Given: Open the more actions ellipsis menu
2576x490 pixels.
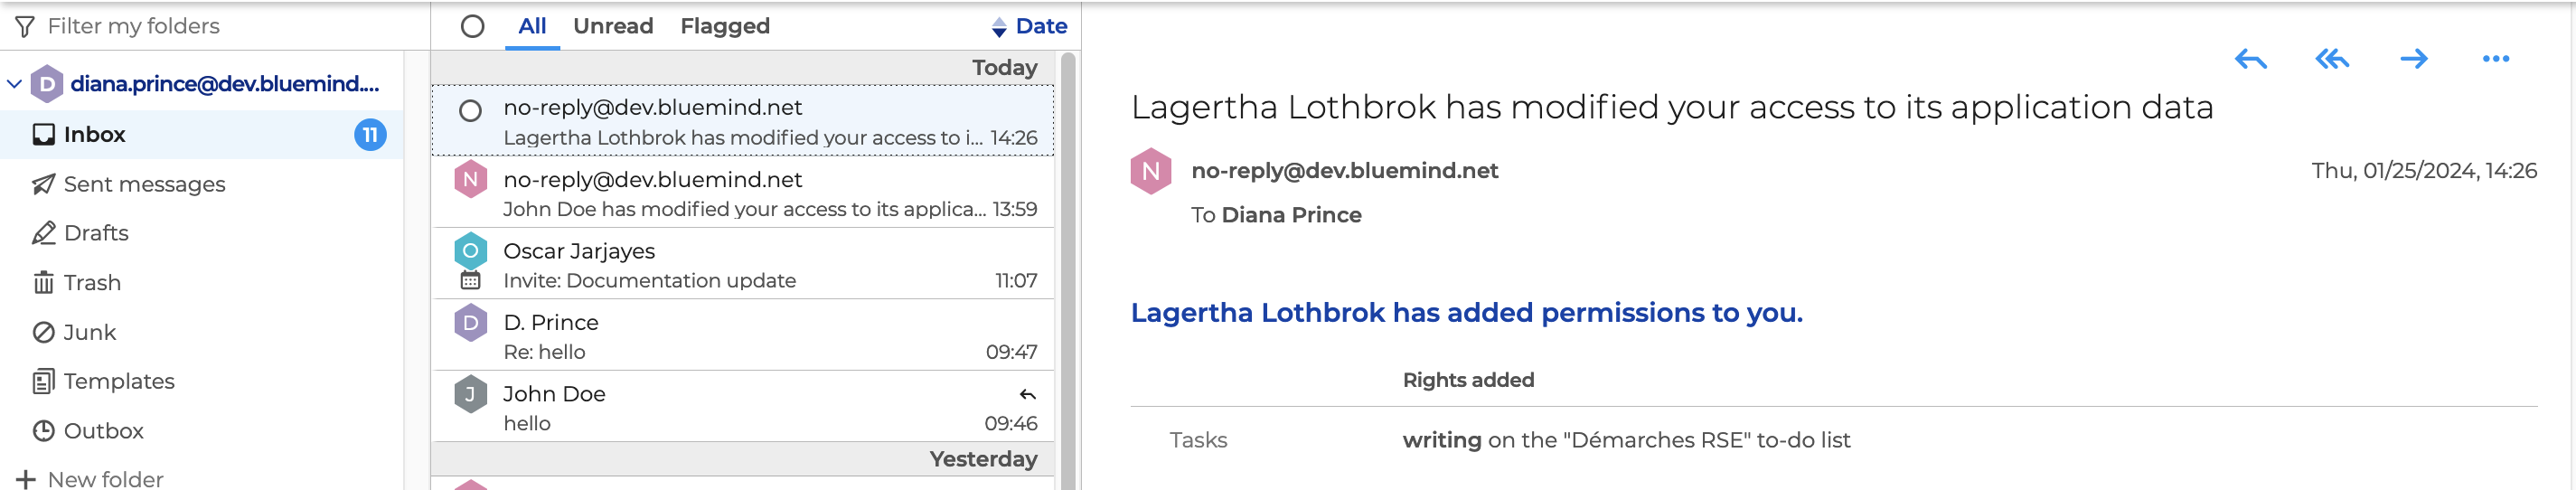Looking at the screenshot, I should (2495, 60).
